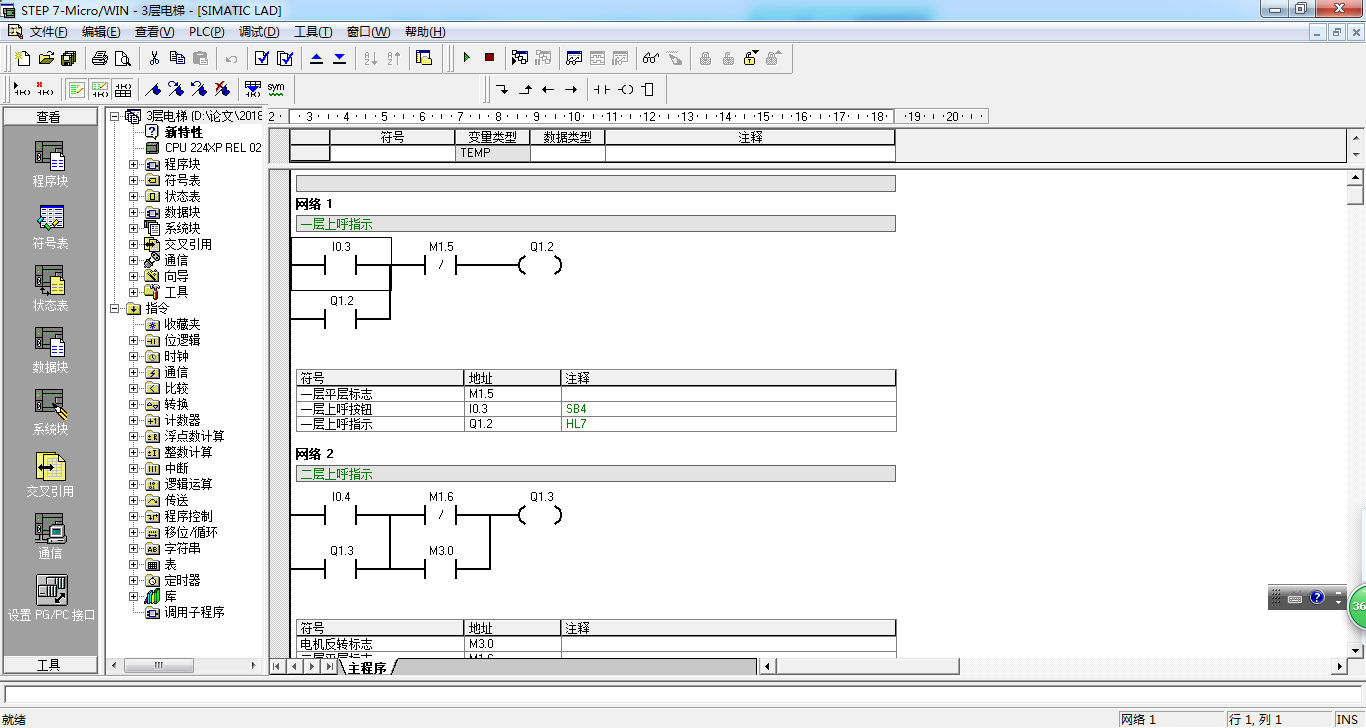This screenshot has height=728, width=1366.
Task: Insert a coil element
Action: point(625,89)
